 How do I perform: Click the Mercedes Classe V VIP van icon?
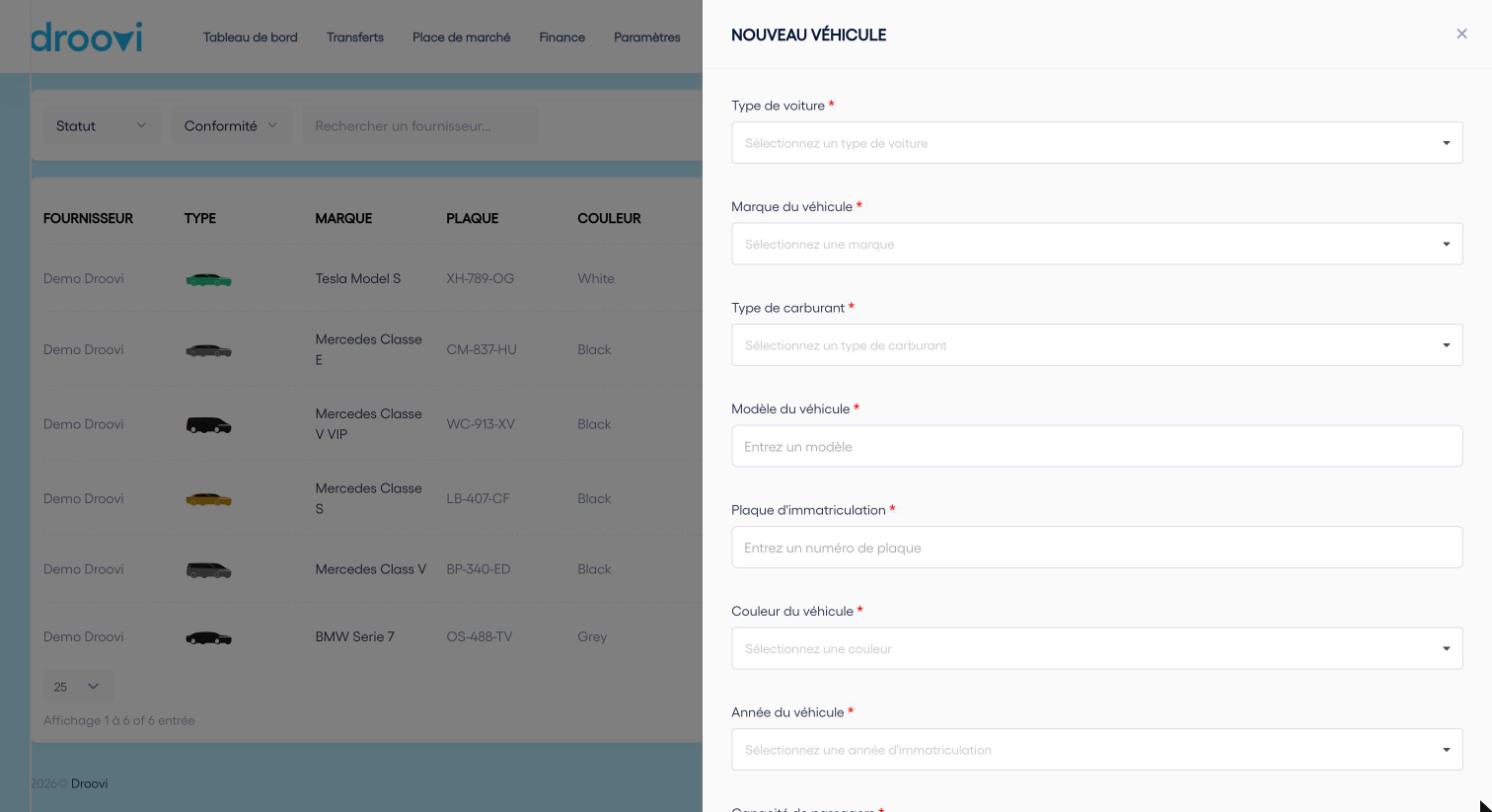point(209,425)
